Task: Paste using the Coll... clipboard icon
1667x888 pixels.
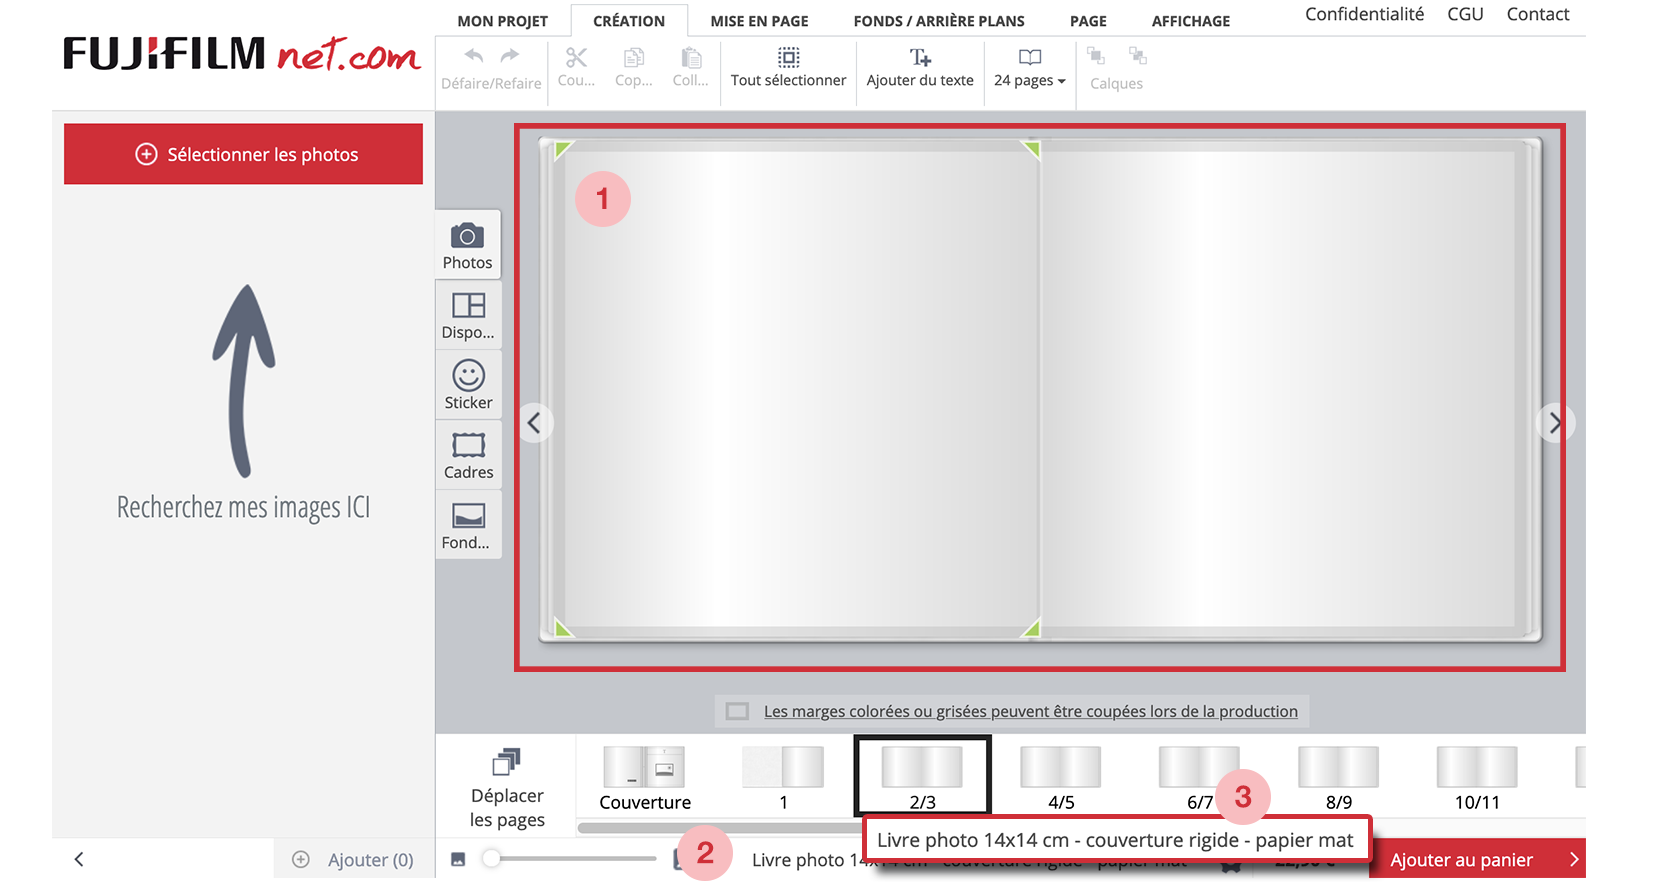Action: point(690,66)
